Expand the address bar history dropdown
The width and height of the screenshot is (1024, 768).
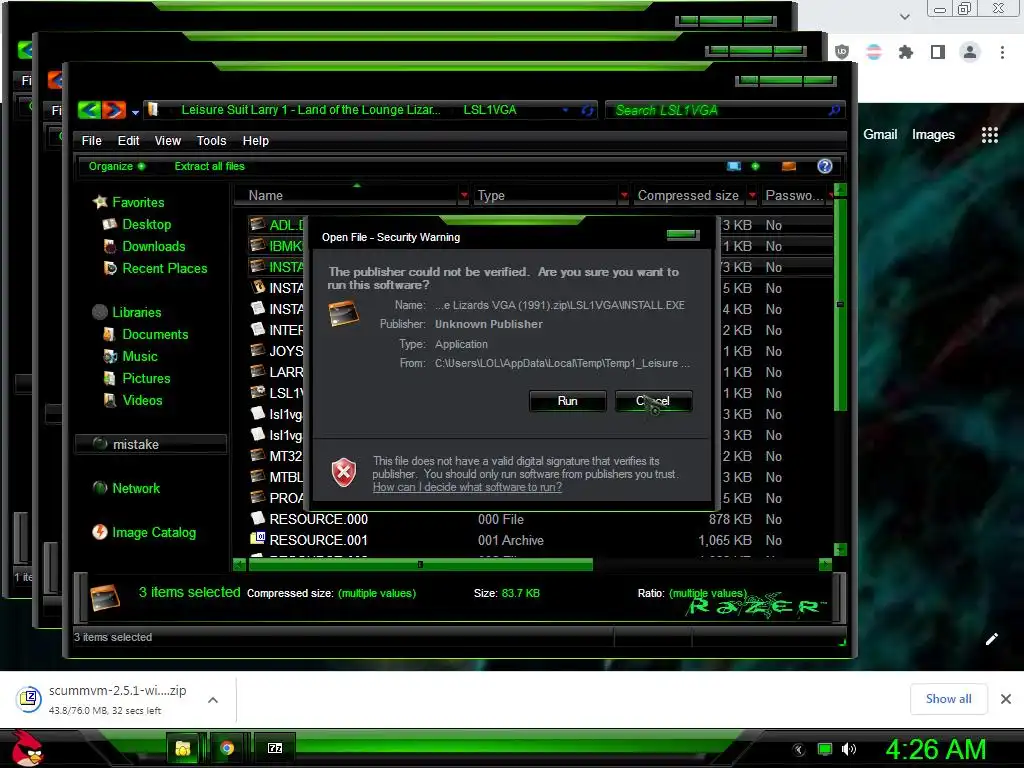(565, 110)
